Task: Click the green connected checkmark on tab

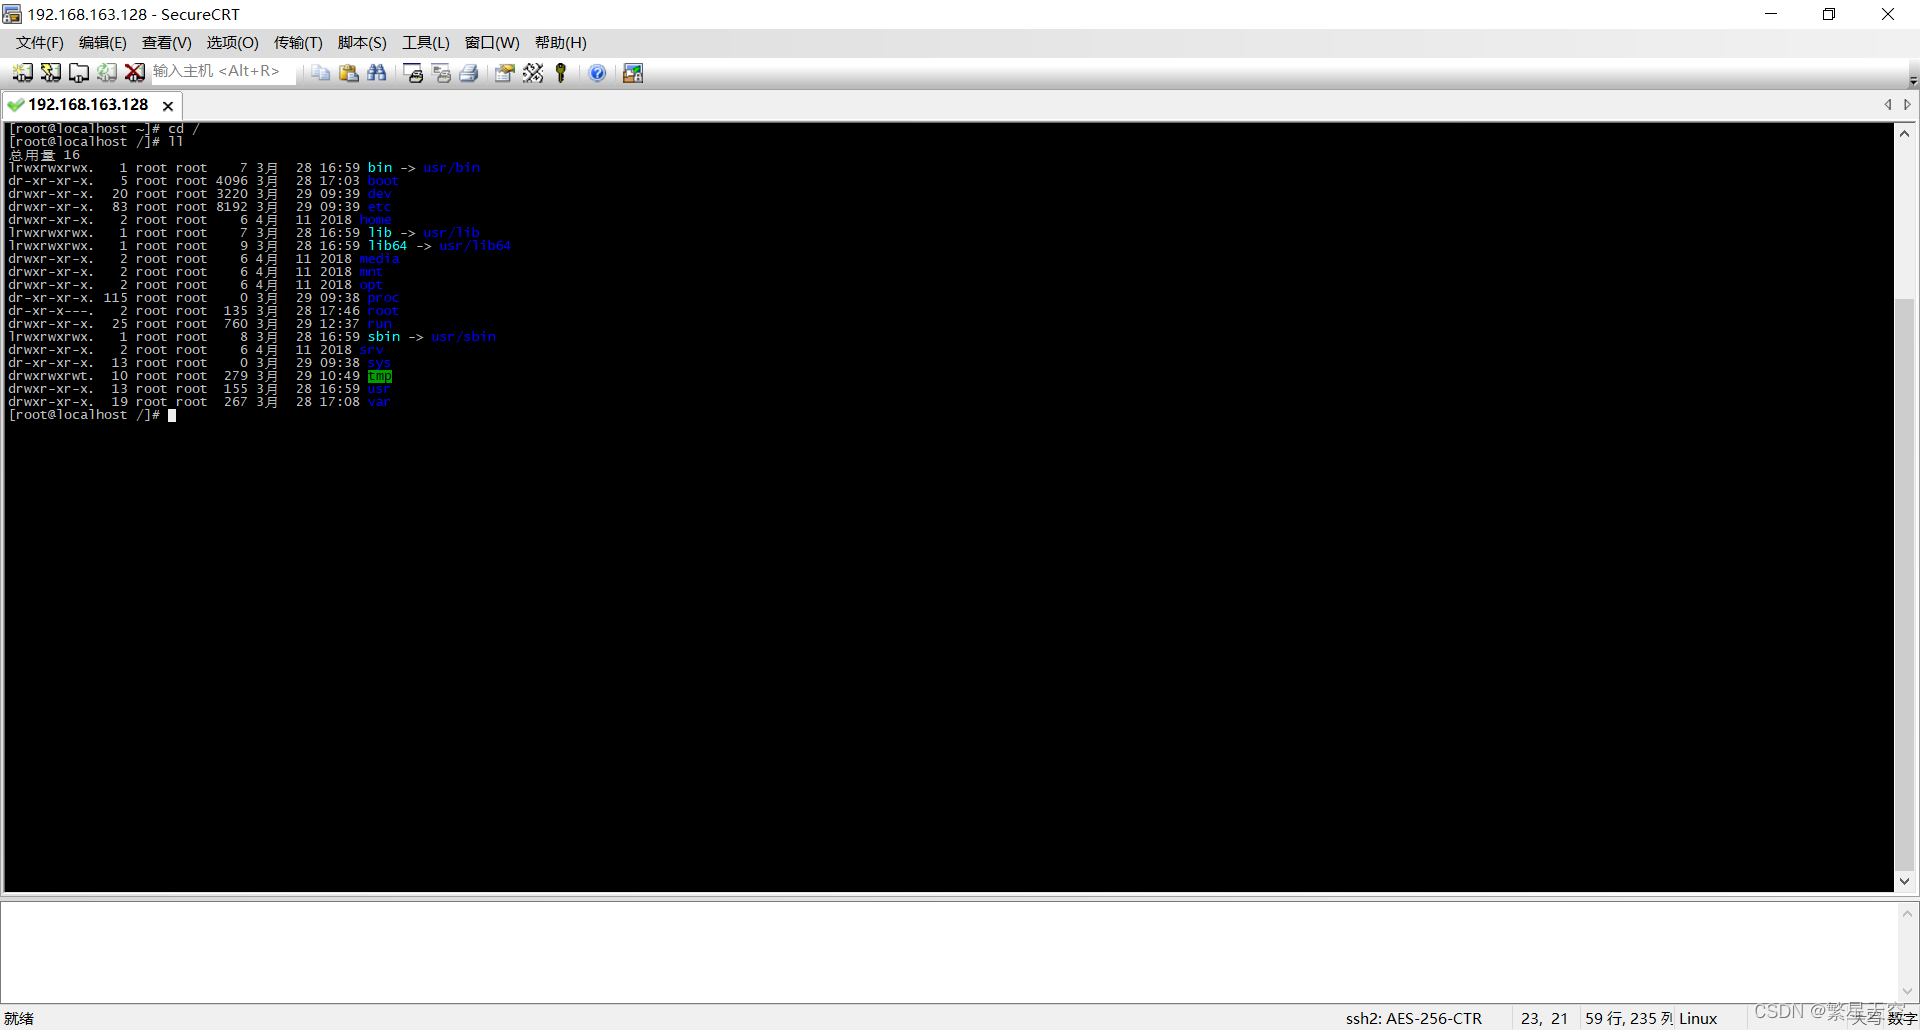Action: click(16, 105)
